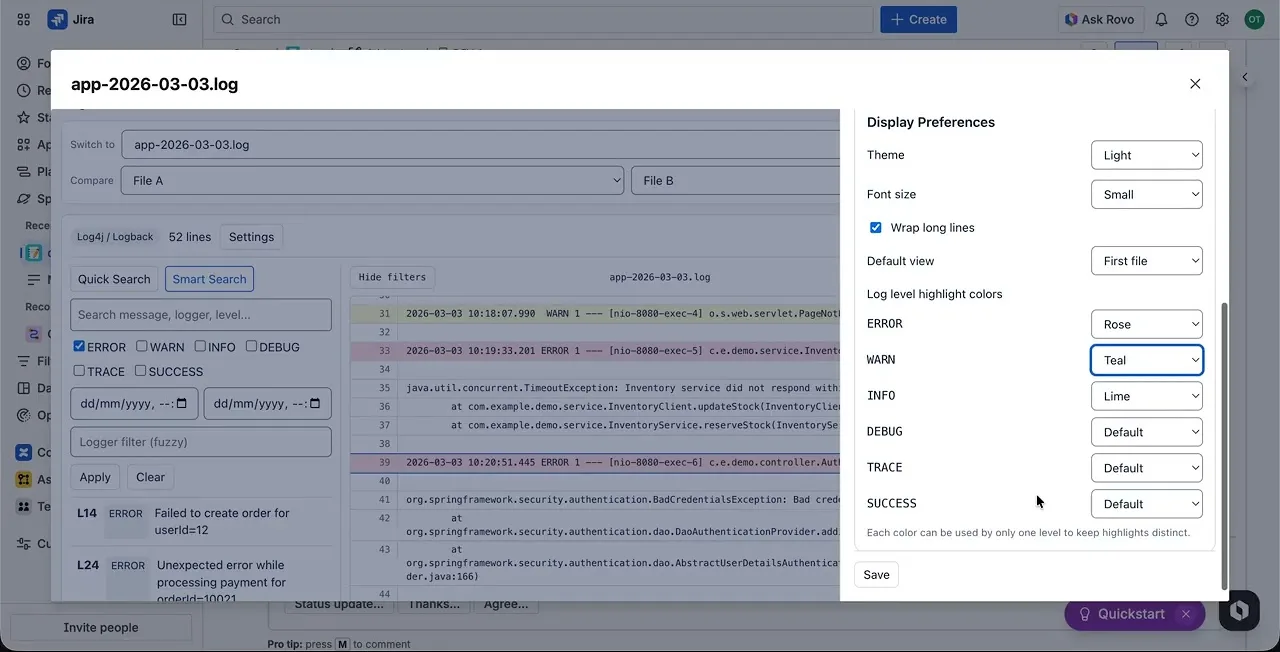Open the Jira settings gear icon
Viewport: 1280px width, 652px height.
1222,19
